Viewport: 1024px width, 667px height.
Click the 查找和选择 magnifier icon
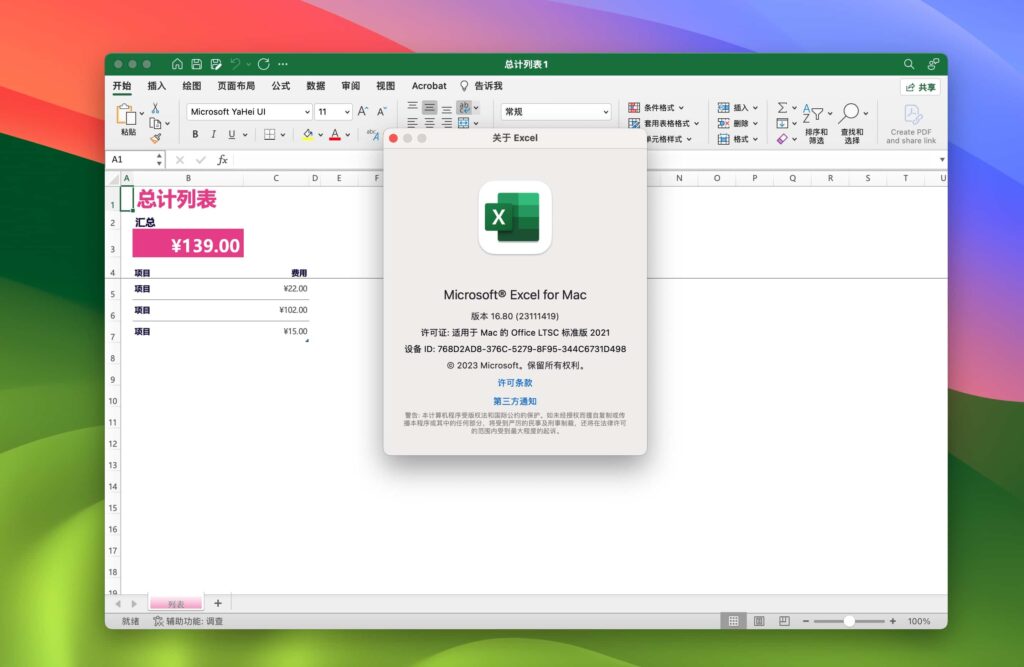coord(851,112)
